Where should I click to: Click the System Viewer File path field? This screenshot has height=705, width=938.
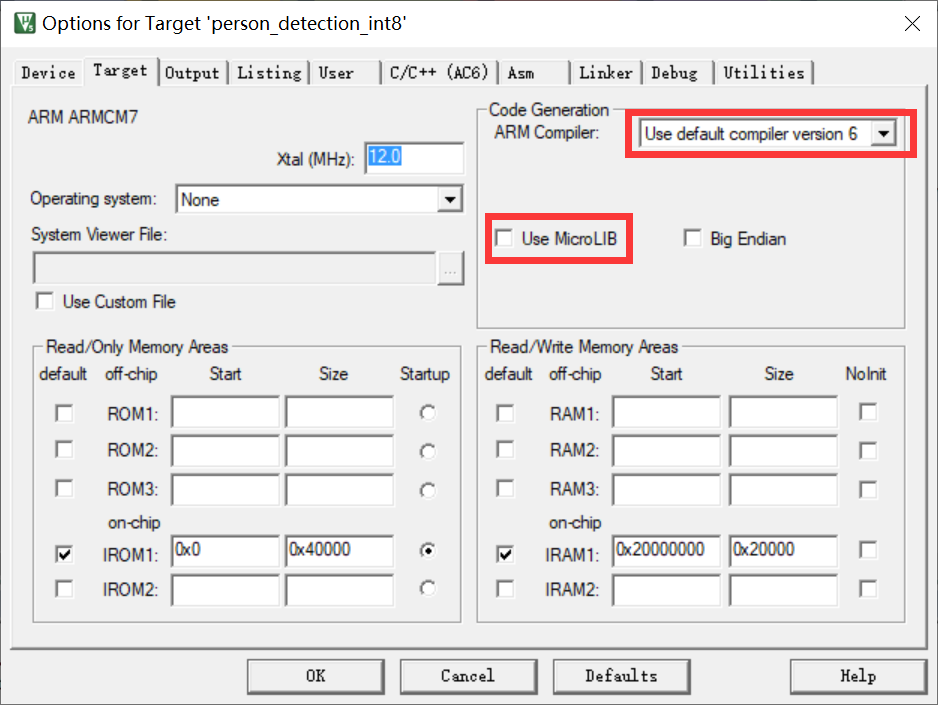[x=234, y=268]
